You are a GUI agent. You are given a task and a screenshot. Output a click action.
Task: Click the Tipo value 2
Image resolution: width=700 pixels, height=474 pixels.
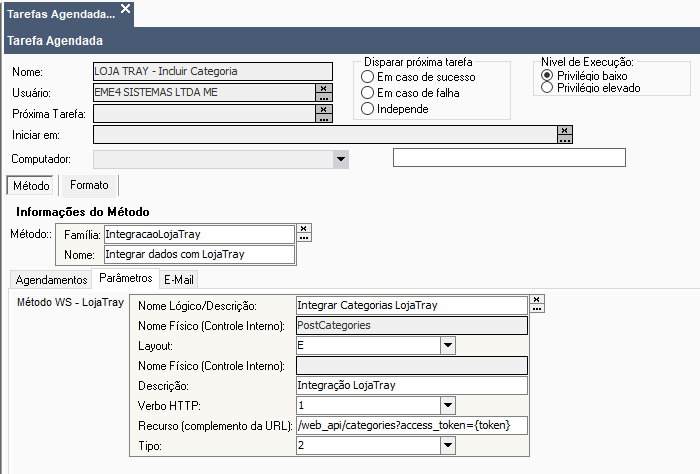(x=368, y=445)
